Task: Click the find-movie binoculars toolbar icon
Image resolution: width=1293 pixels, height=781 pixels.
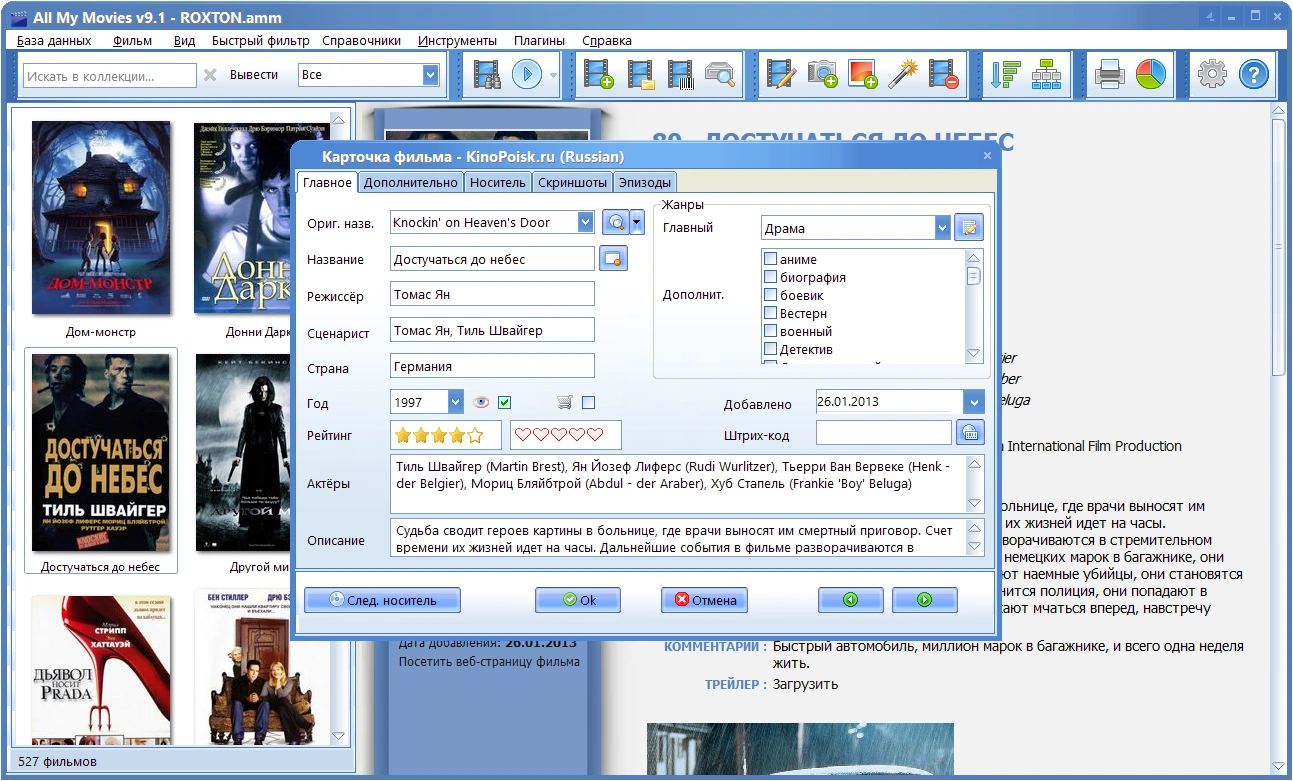Action: click(487, 74)
